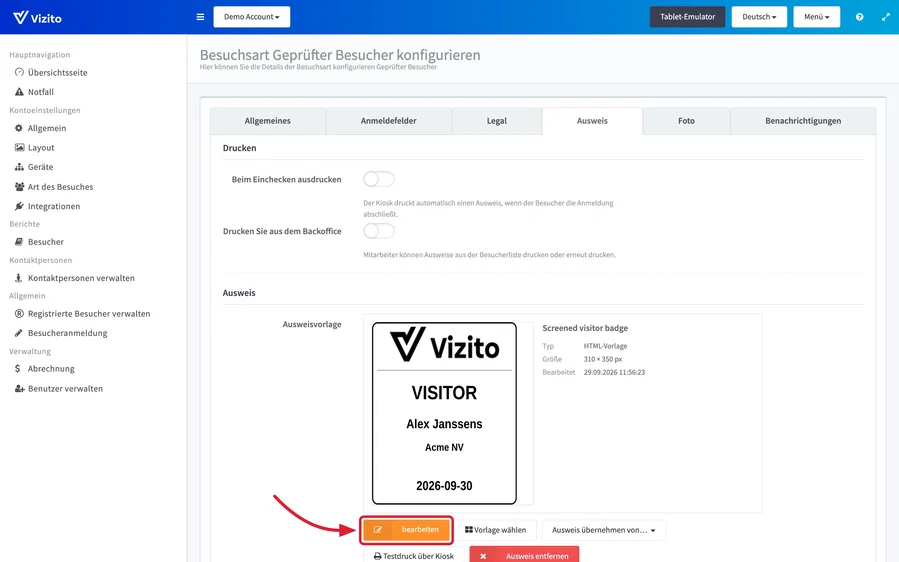Switch to the Foto tab
Screen dimensions: 899x562
click(x=686, y=121)
